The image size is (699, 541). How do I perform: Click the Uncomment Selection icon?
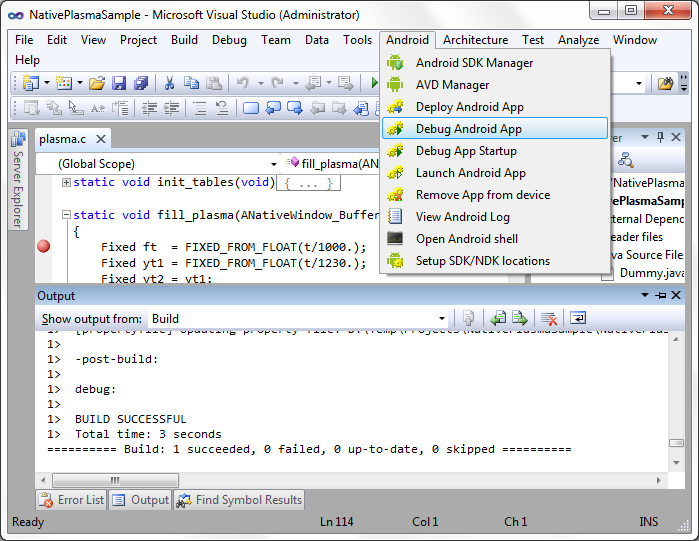click(x=222, y=108)
